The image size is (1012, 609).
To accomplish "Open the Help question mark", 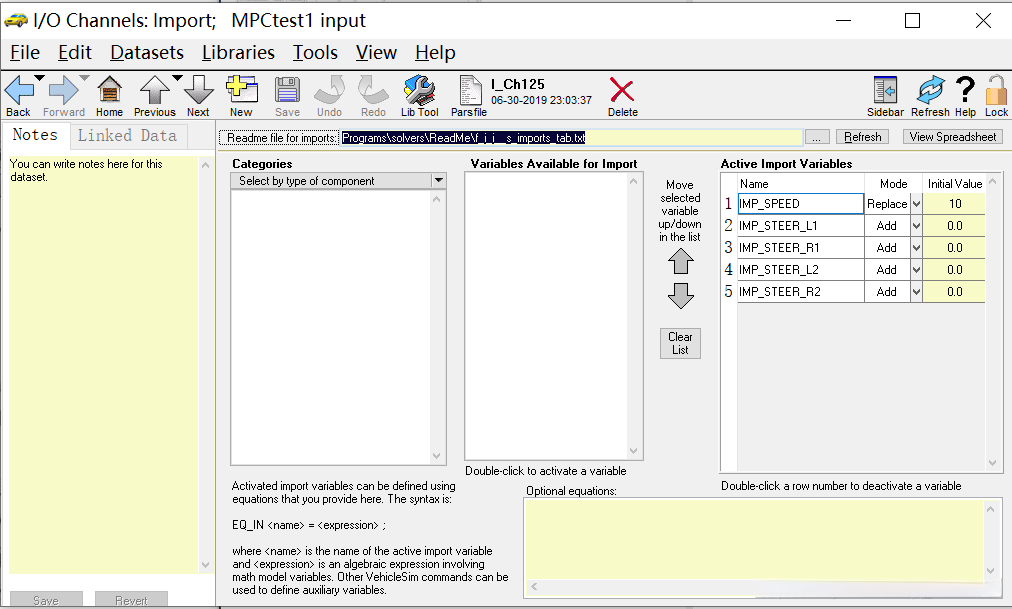I will pos(965,92).
